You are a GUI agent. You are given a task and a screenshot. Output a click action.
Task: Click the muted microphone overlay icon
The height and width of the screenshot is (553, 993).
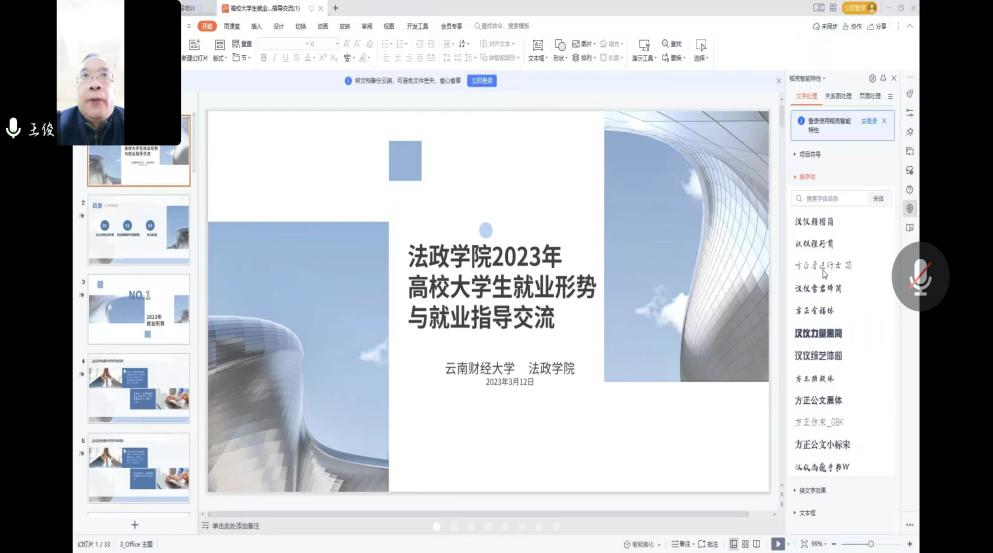click(920, 277)
